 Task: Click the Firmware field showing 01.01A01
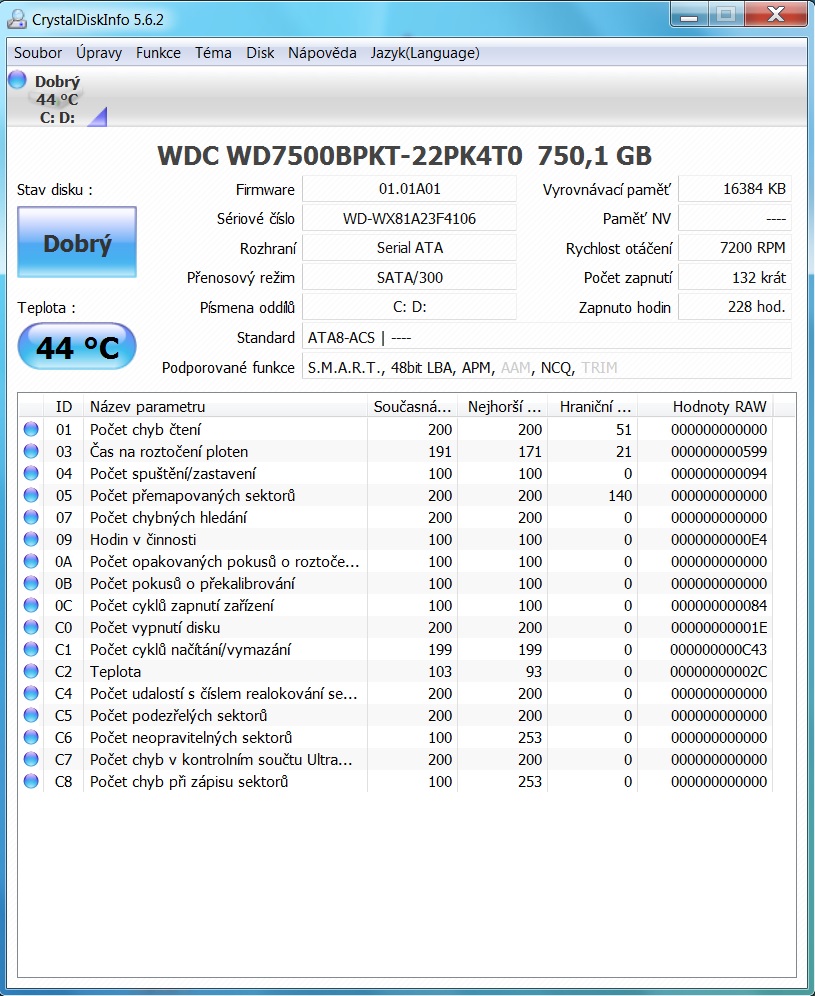coord(409,189)
